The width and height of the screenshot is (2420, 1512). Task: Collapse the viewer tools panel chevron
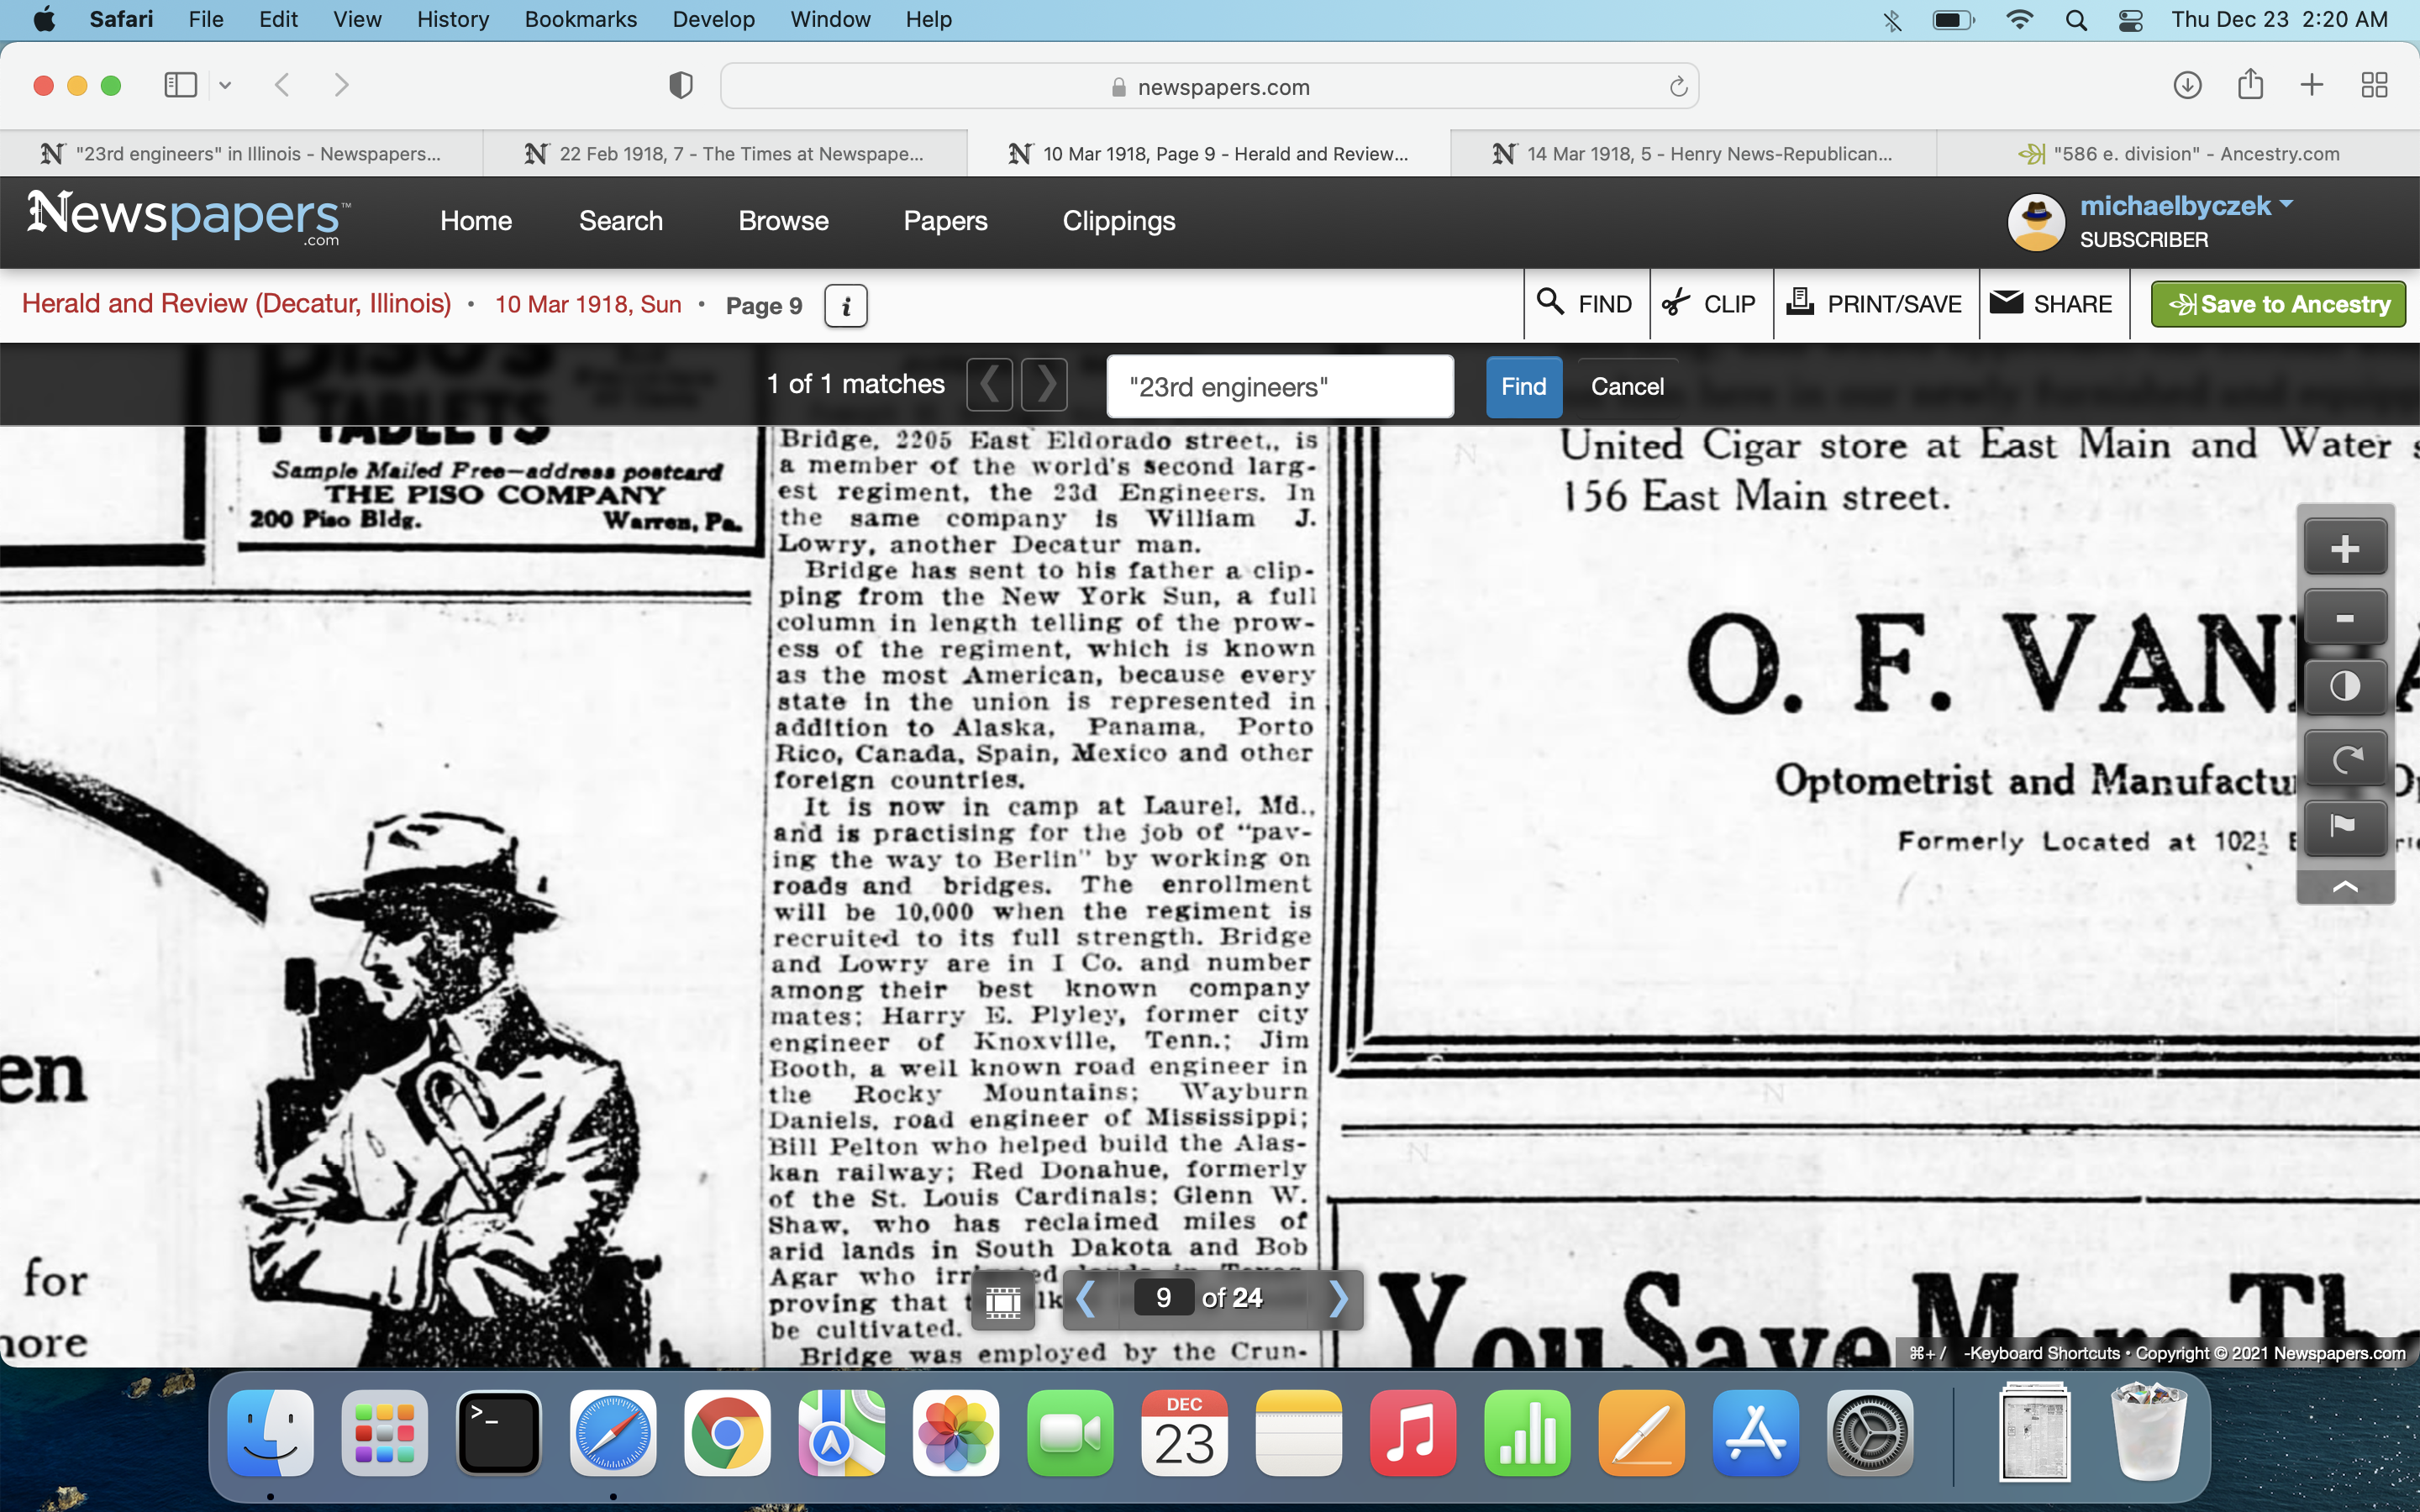coord(2344,887)
